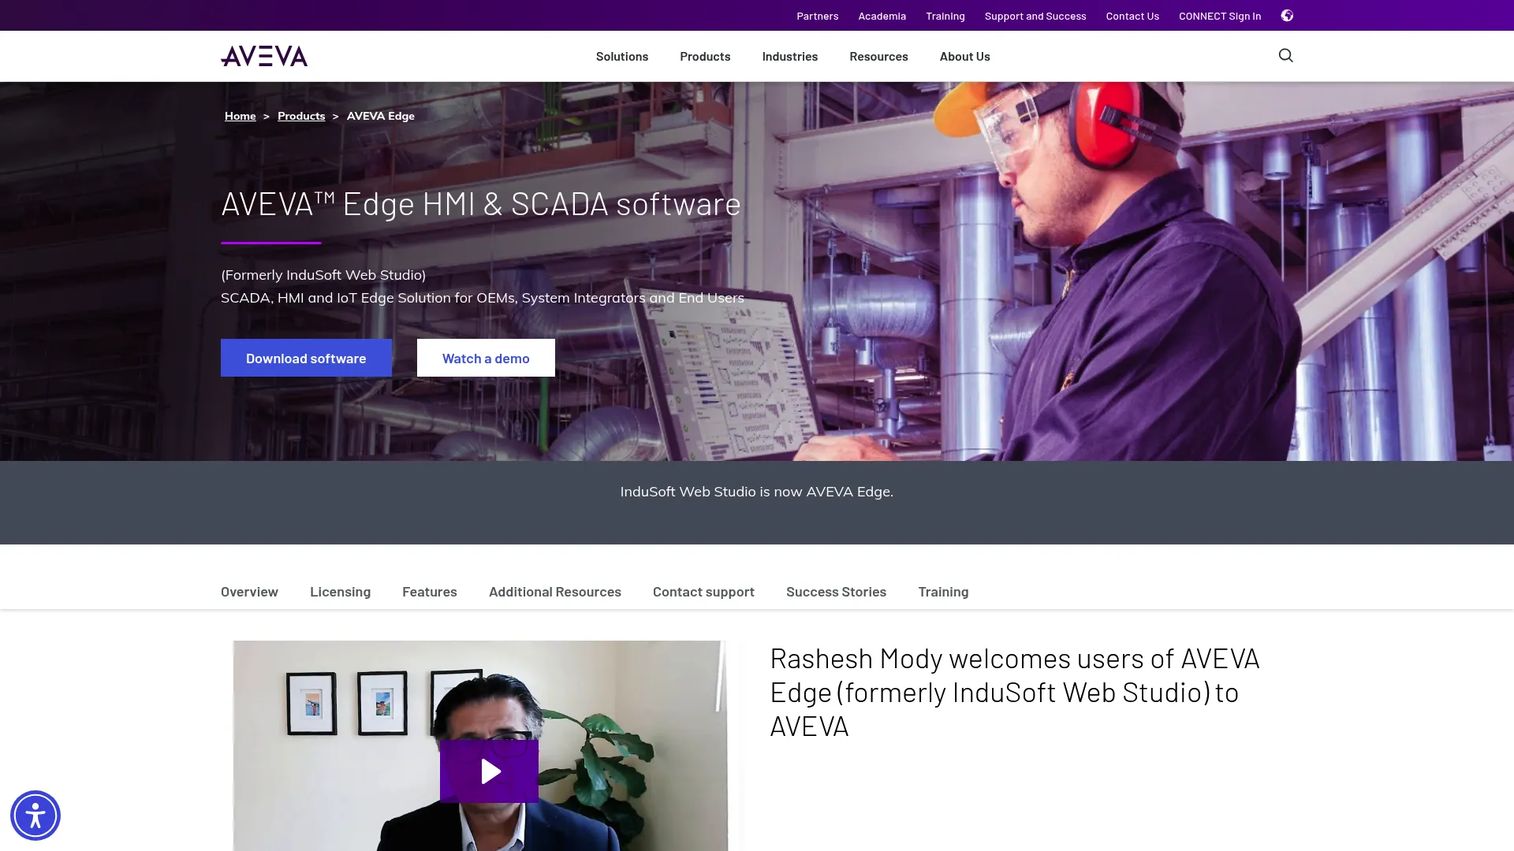Click CONNECT Sign In
The image size is (1514, 851).
[x=1220, y=16]
